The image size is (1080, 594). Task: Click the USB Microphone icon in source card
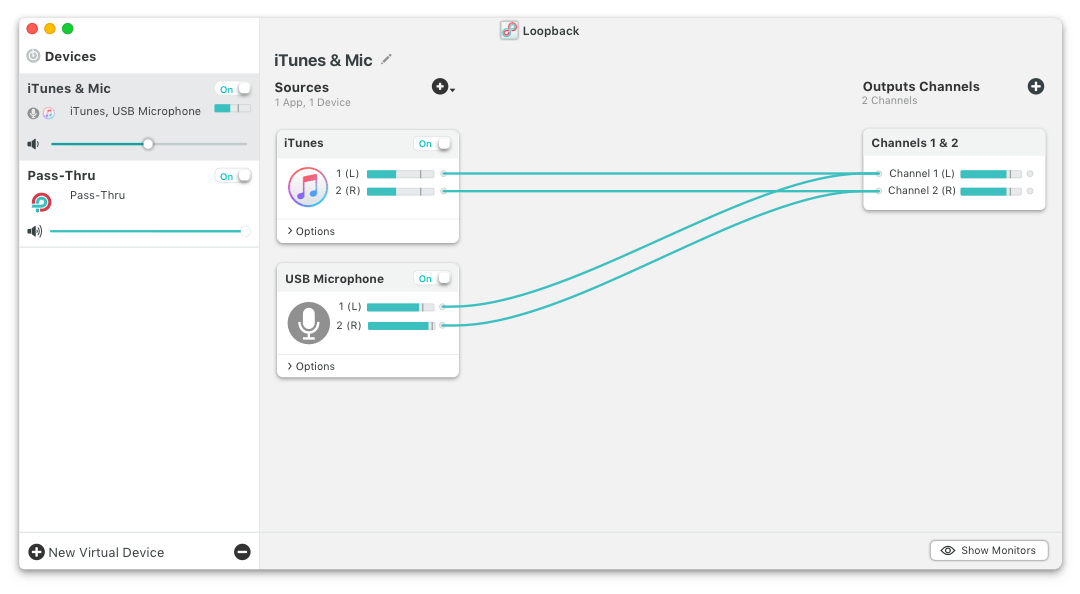tap(309, 322)
